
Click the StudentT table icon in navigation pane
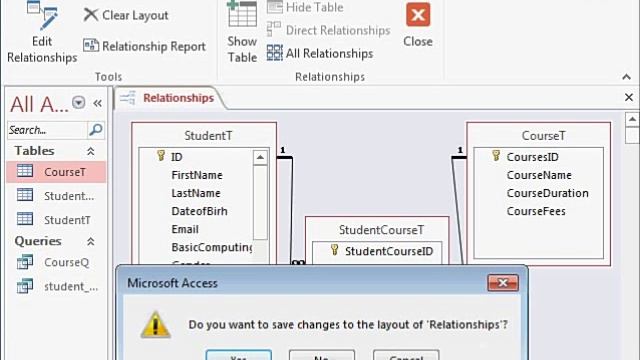tap(25, 219)
